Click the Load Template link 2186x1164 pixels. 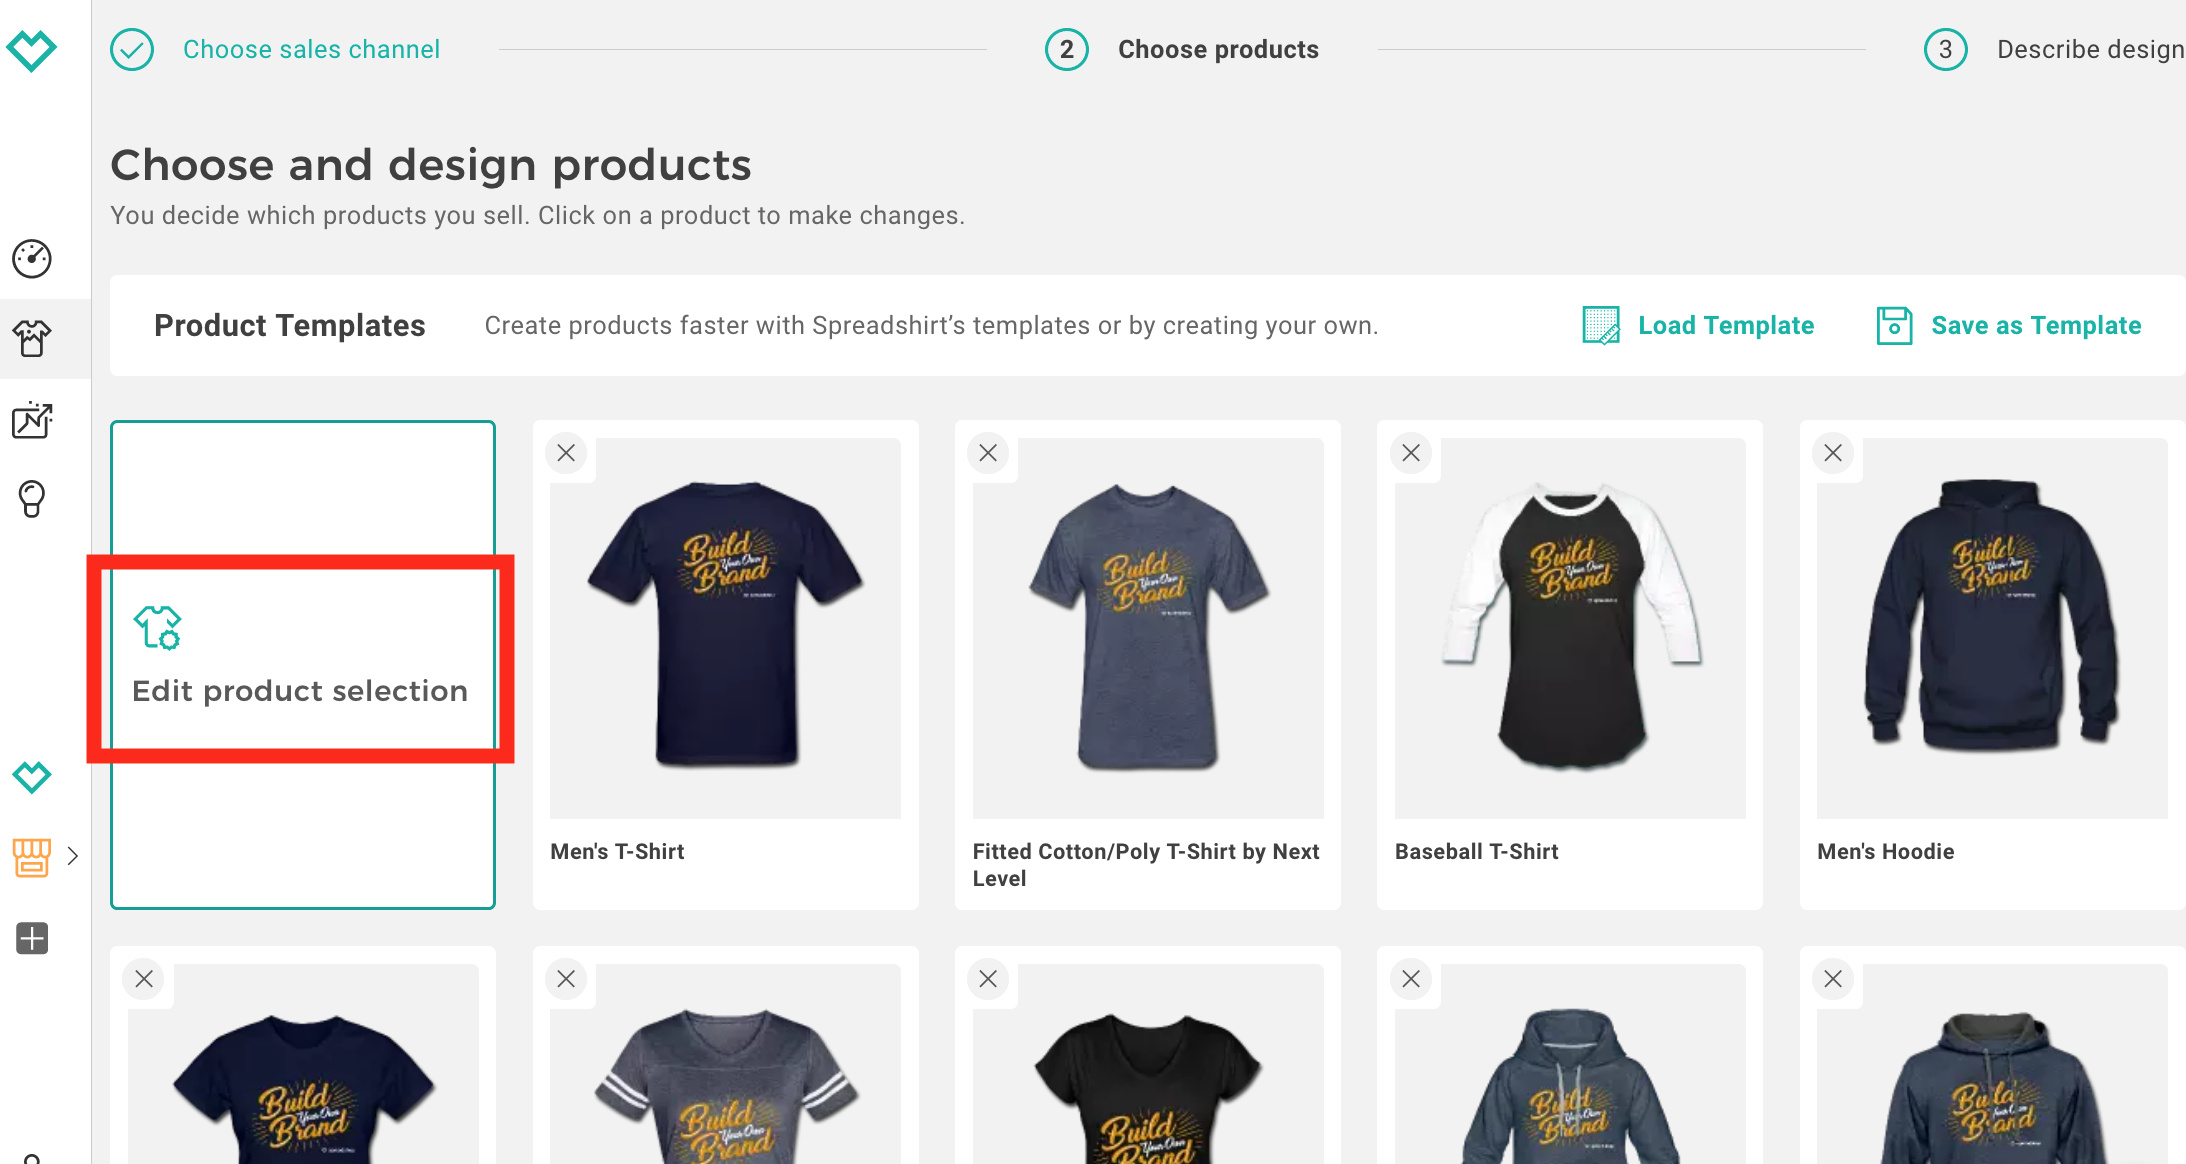coord(1725,326)
